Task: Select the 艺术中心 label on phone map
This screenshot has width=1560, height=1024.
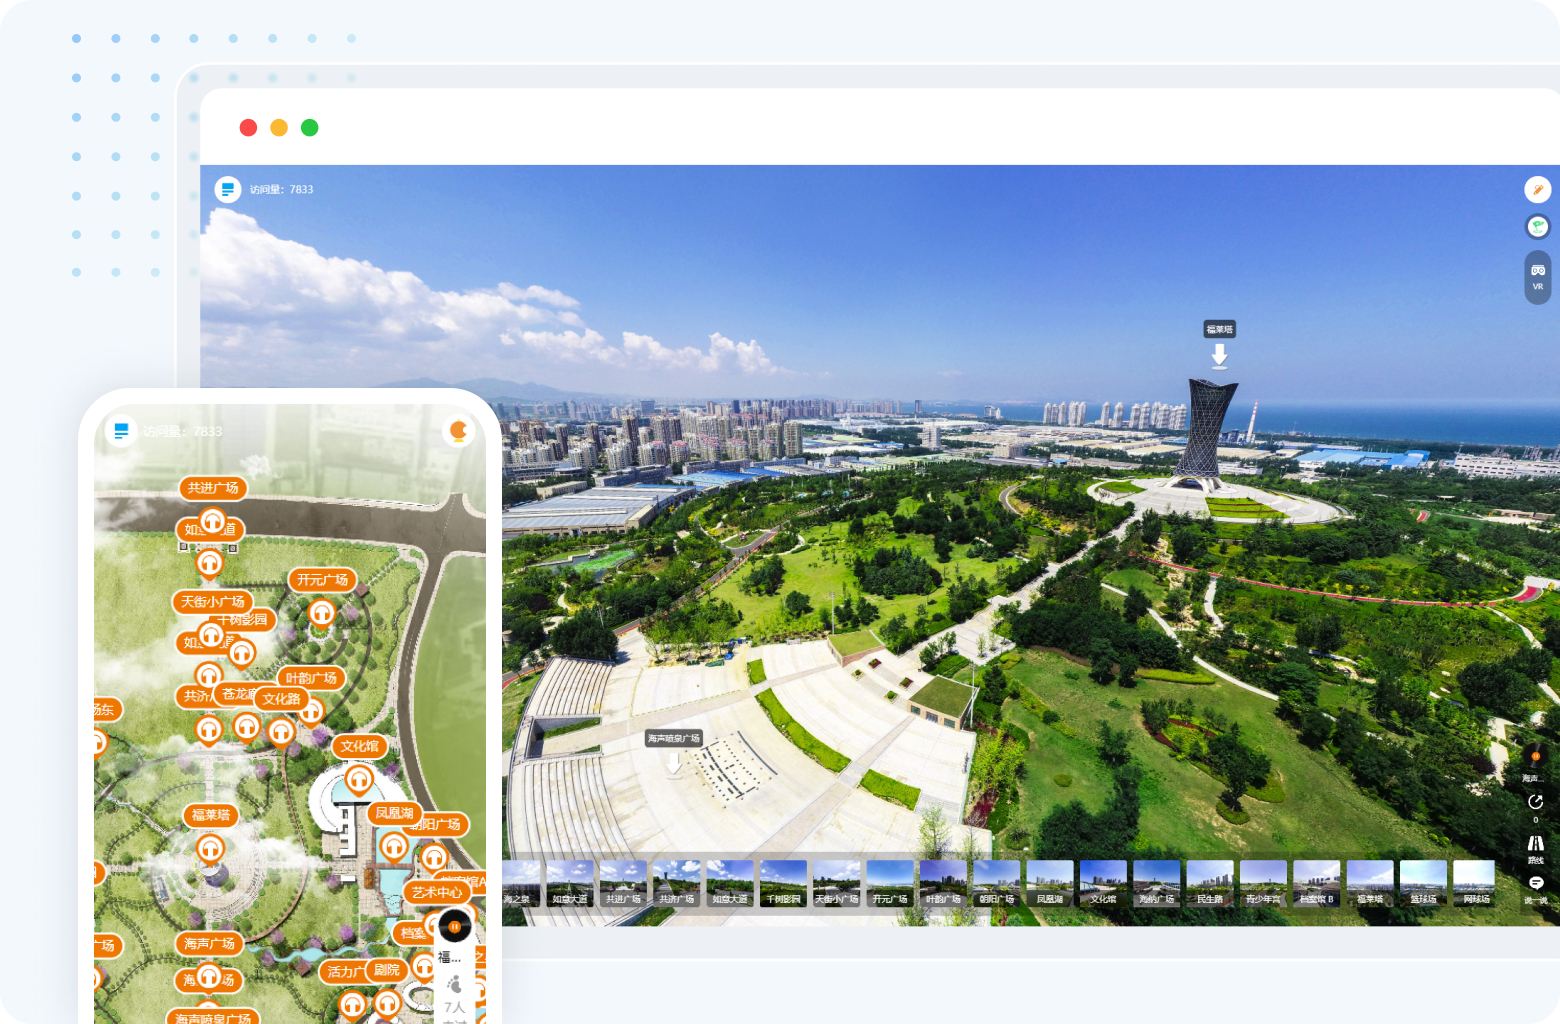Action: point(437,892)
